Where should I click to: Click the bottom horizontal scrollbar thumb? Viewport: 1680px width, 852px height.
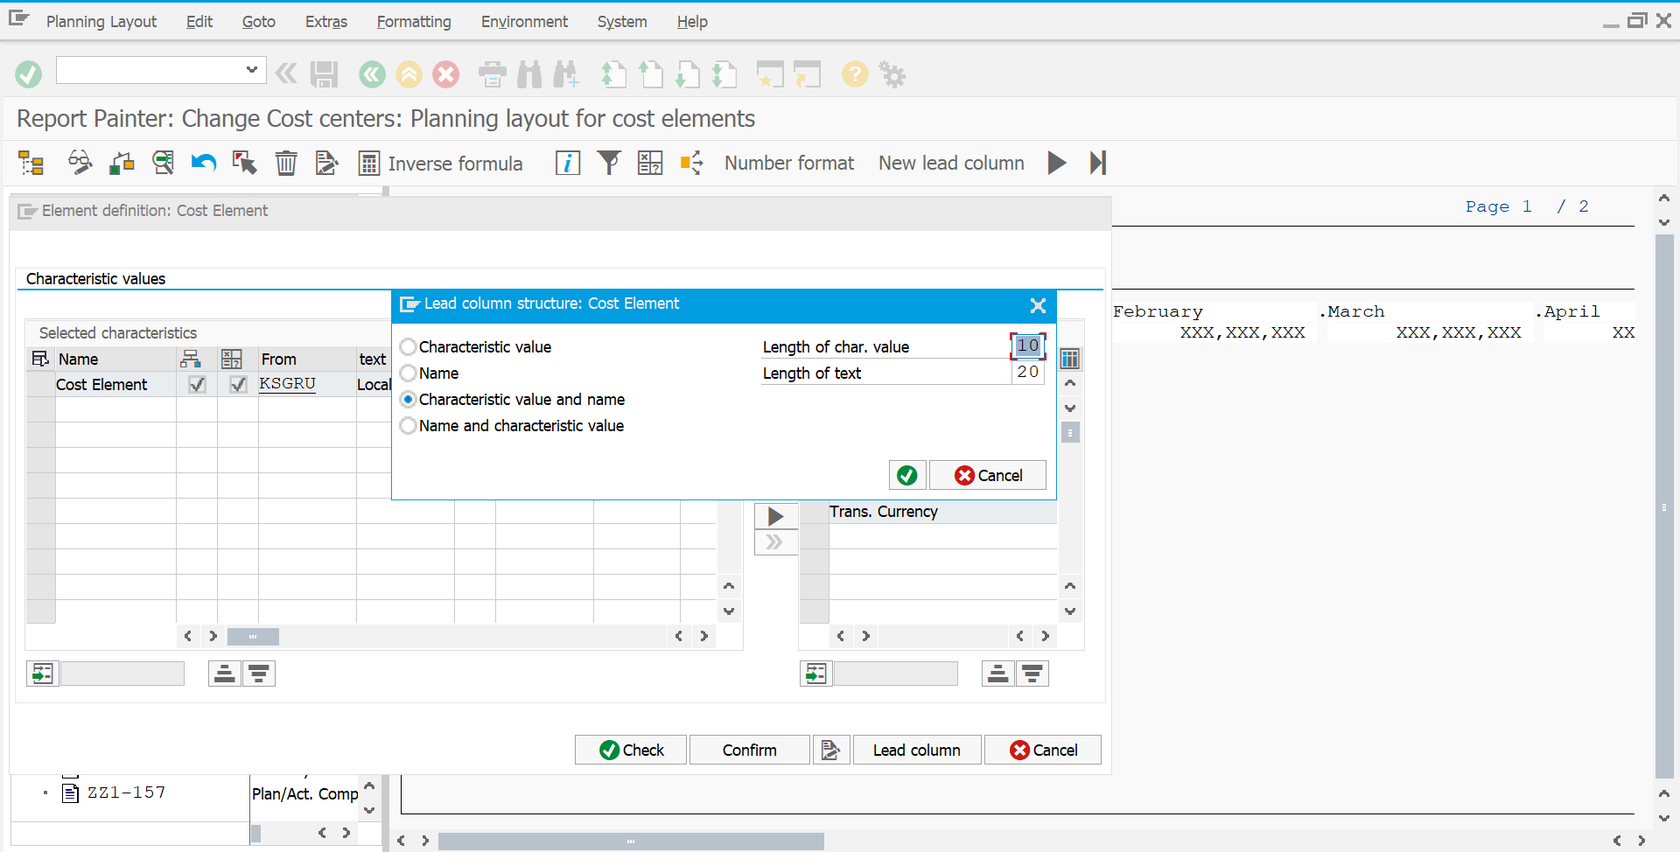631,841
